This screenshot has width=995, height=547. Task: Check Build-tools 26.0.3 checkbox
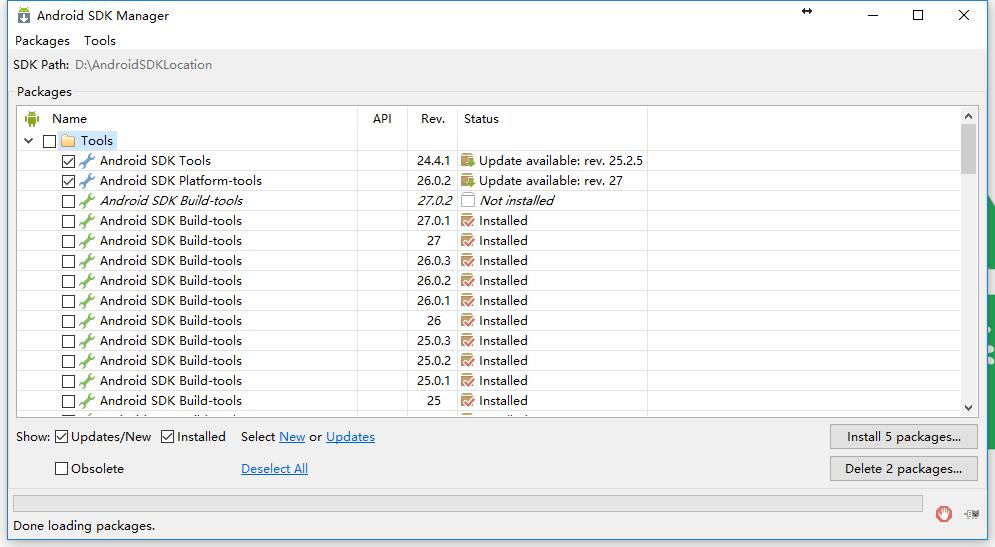click(x=69, y=261)
